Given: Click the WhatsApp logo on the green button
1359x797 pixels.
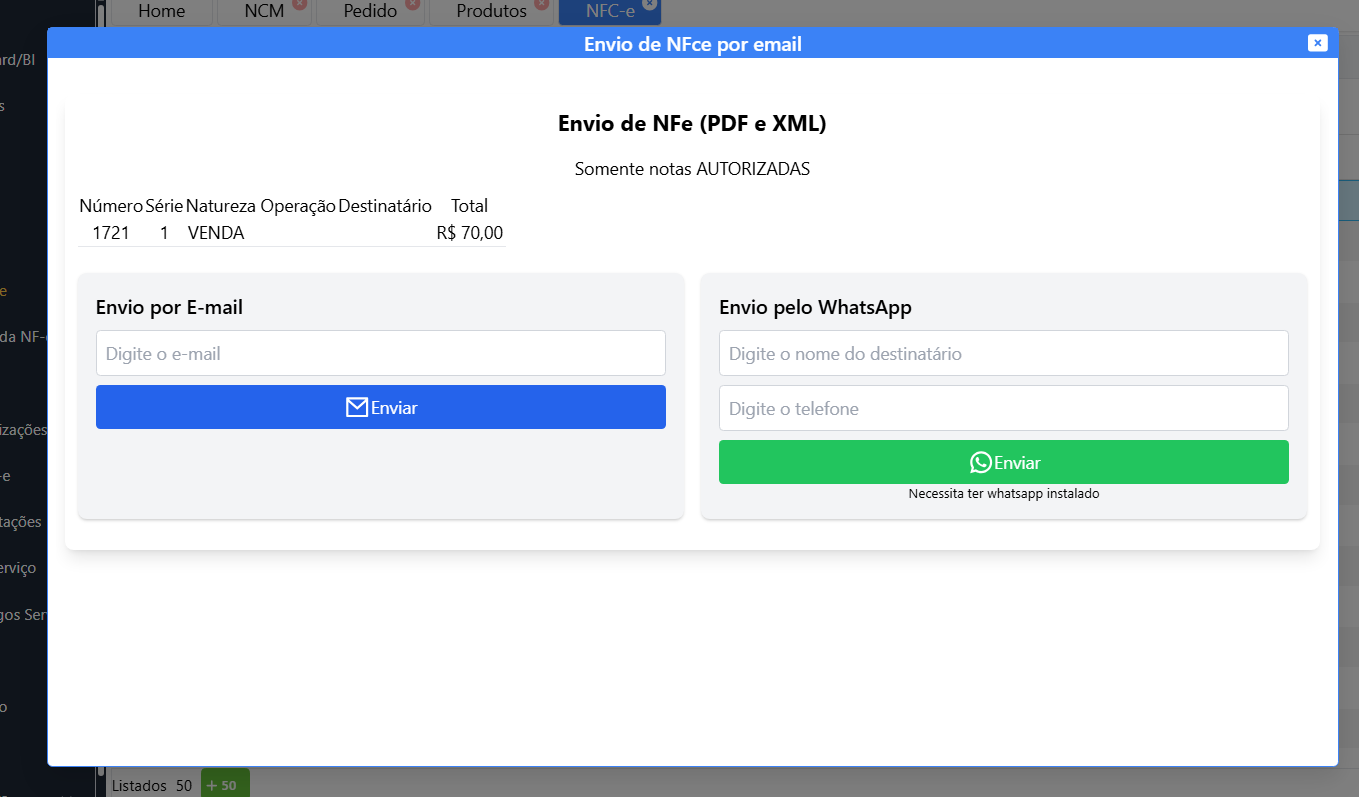Looking at the screenshot, I should click(980, 462).
